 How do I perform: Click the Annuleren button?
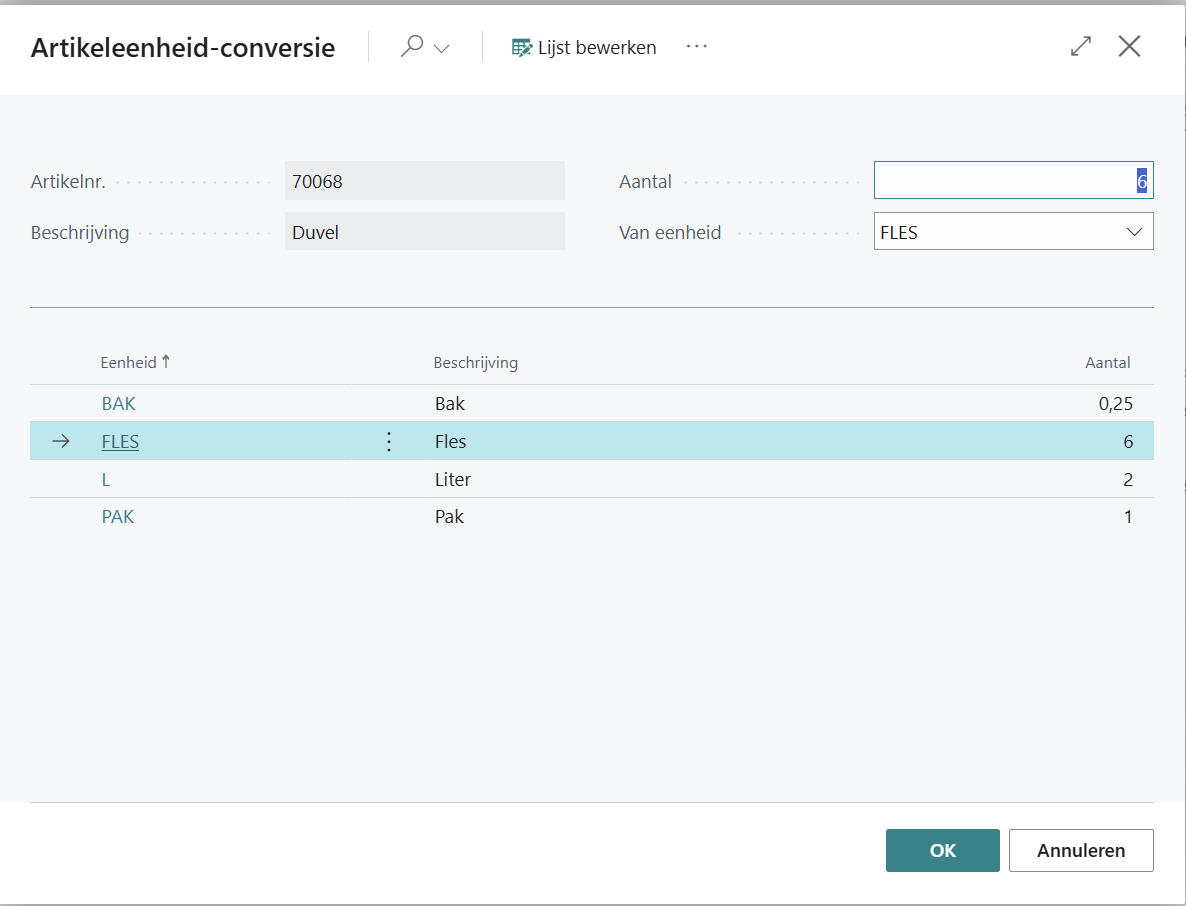pos(1080,851)
